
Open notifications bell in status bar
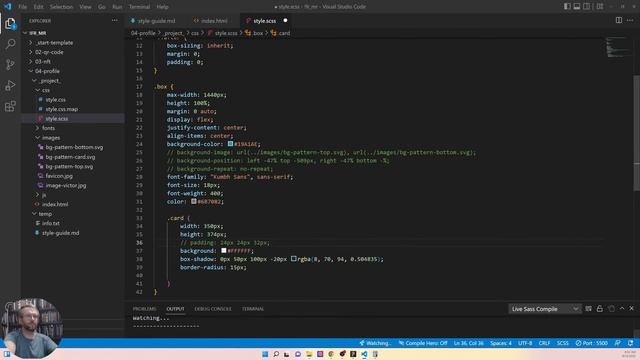pos(631,343)
